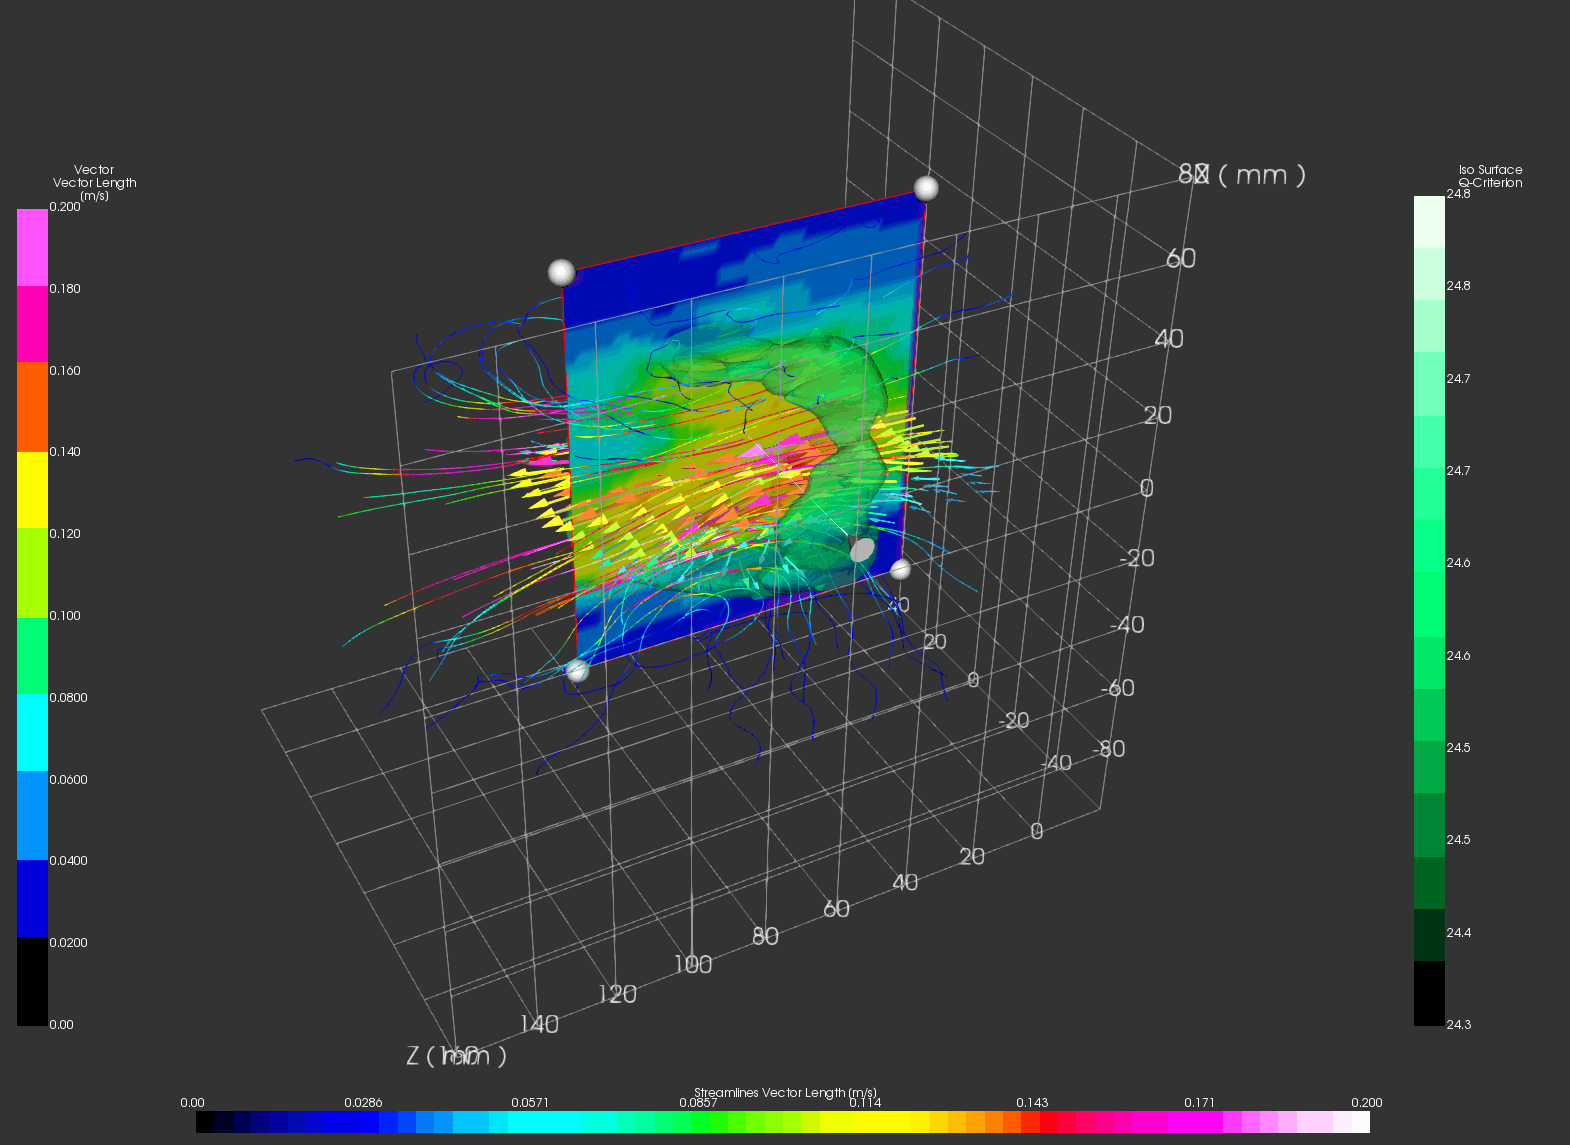Screen dimensions: 1570x1145
Task: Click the Vector Length (m/s) legend title
Action: point(94,183)
